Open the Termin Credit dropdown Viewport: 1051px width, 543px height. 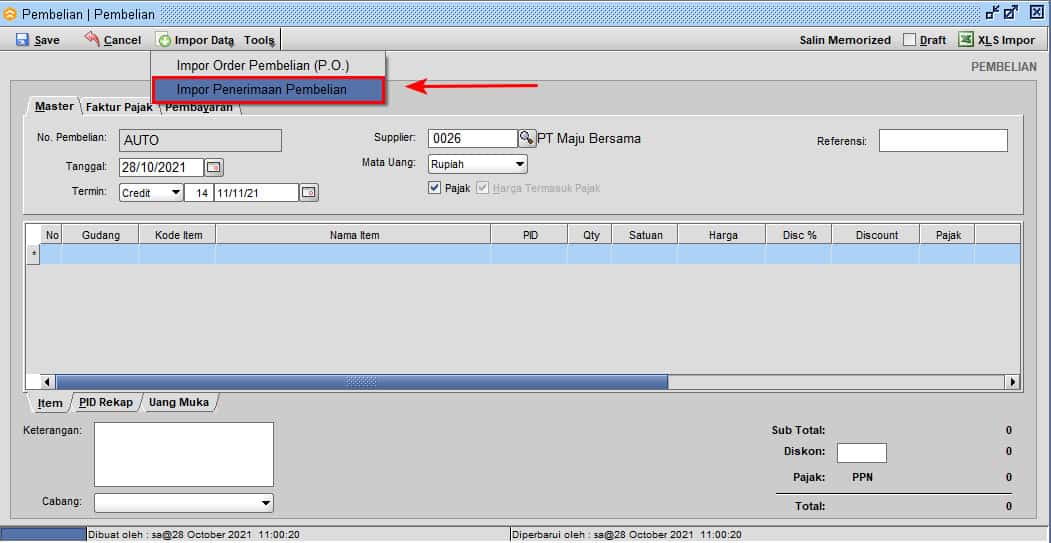pyautogui.click(x=176, y=192)
